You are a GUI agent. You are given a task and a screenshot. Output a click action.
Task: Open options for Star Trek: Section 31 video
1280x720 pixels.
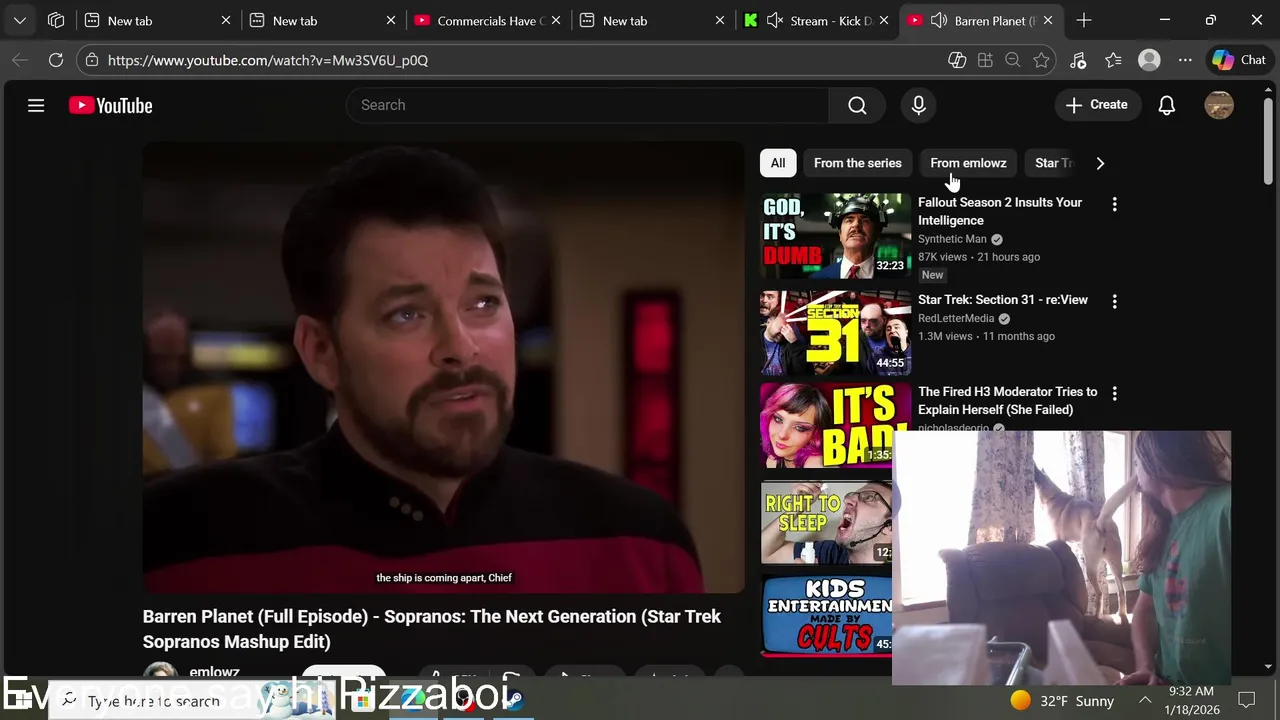tap(1114, 301)
